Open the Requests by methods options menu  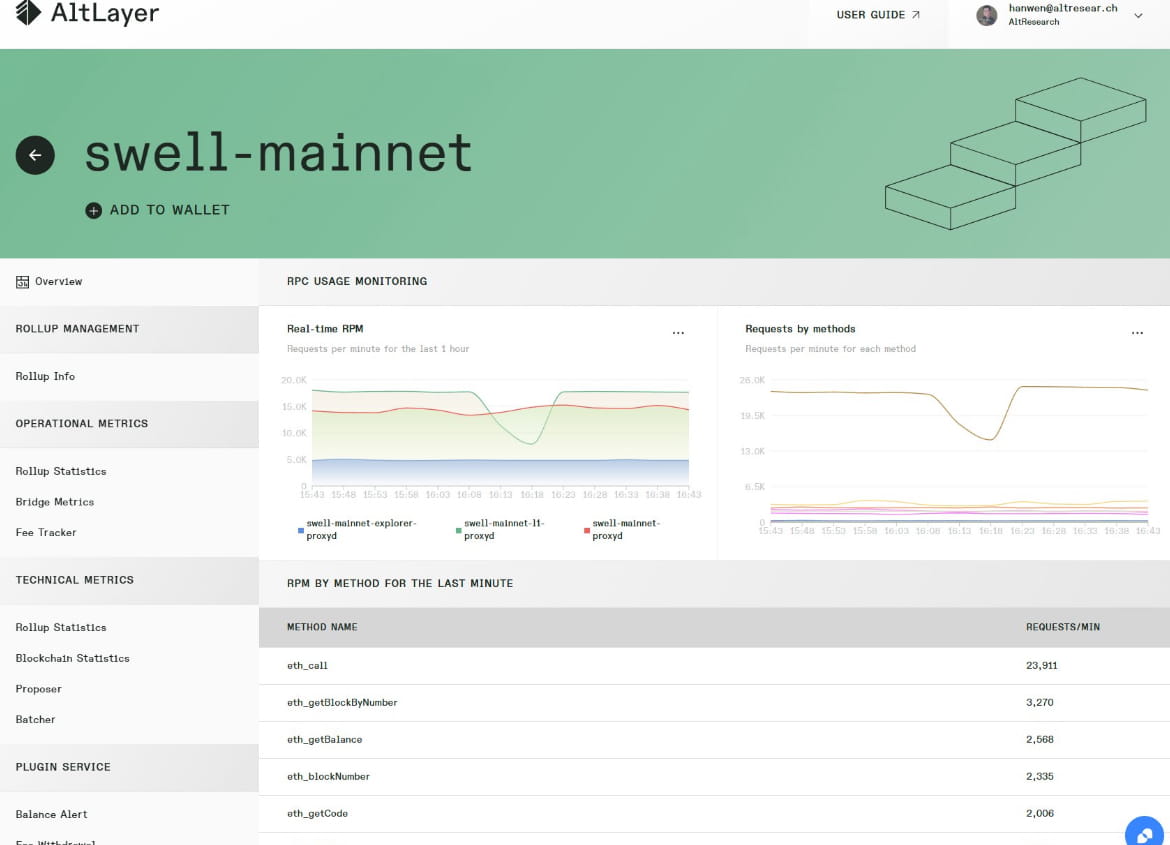pyautogui.click(x=1137, y=333)
